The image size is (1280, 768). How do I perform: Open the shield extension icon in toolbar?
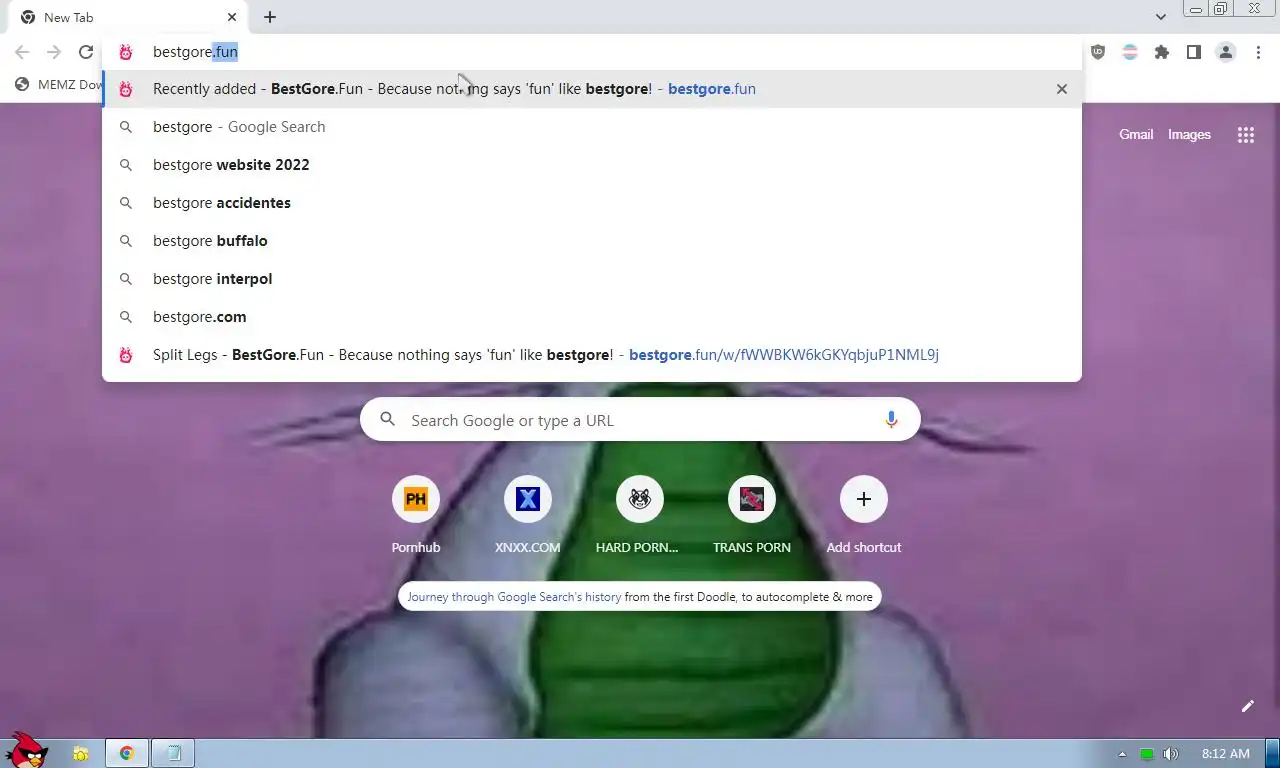coord(1098,52)
